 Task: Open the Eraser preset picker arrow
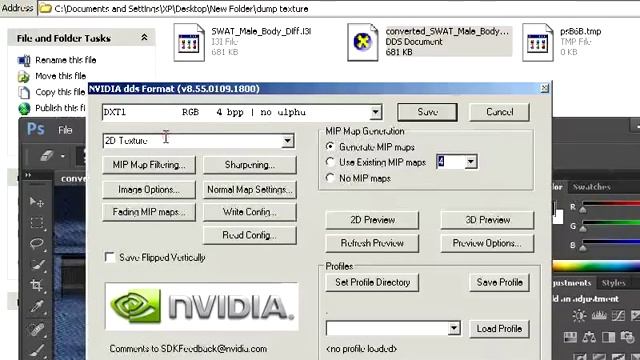(62, 156)
